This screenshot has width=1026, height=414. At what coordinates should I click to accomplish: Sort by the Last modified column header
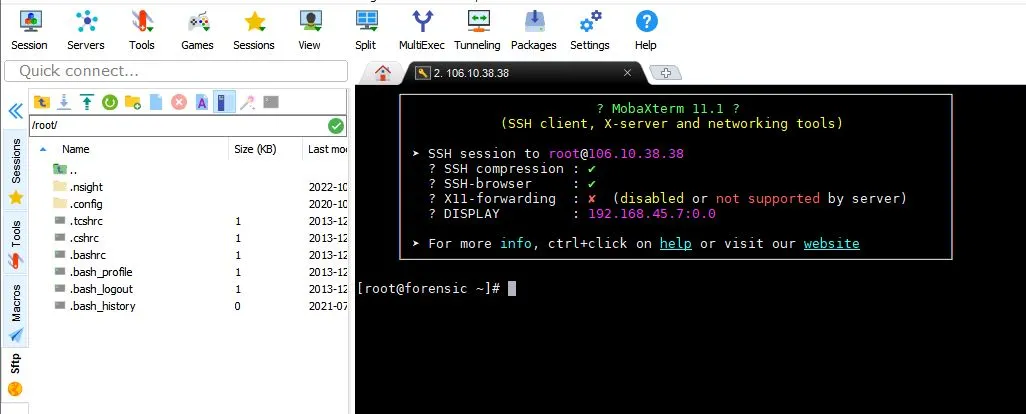pos(325,149)
